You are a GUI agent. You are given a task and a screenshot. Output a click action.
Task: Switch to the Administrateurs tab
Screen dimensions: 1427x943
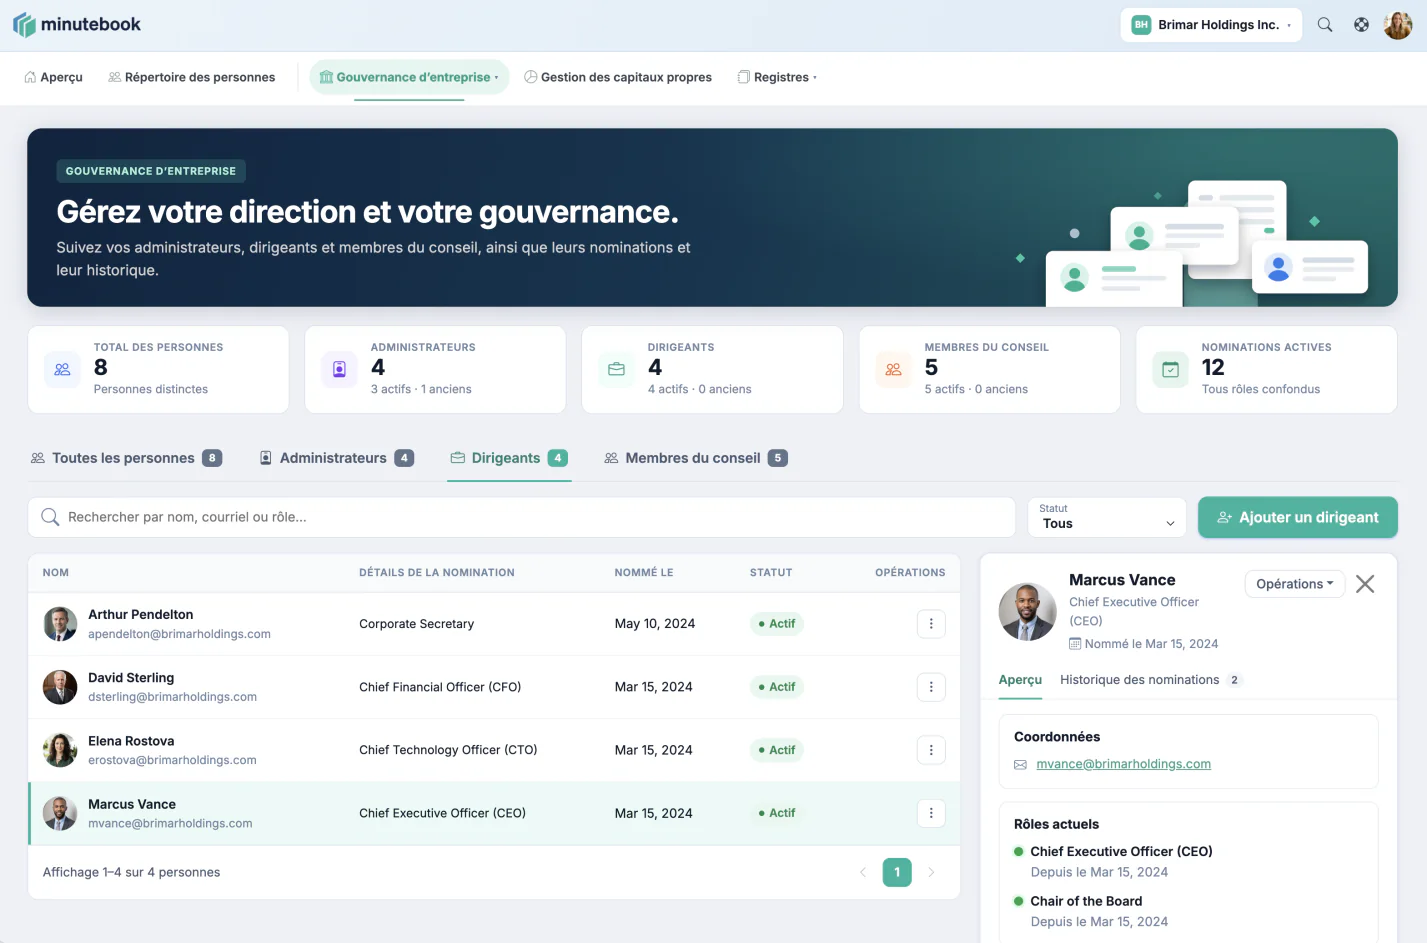tap(336, 458)
